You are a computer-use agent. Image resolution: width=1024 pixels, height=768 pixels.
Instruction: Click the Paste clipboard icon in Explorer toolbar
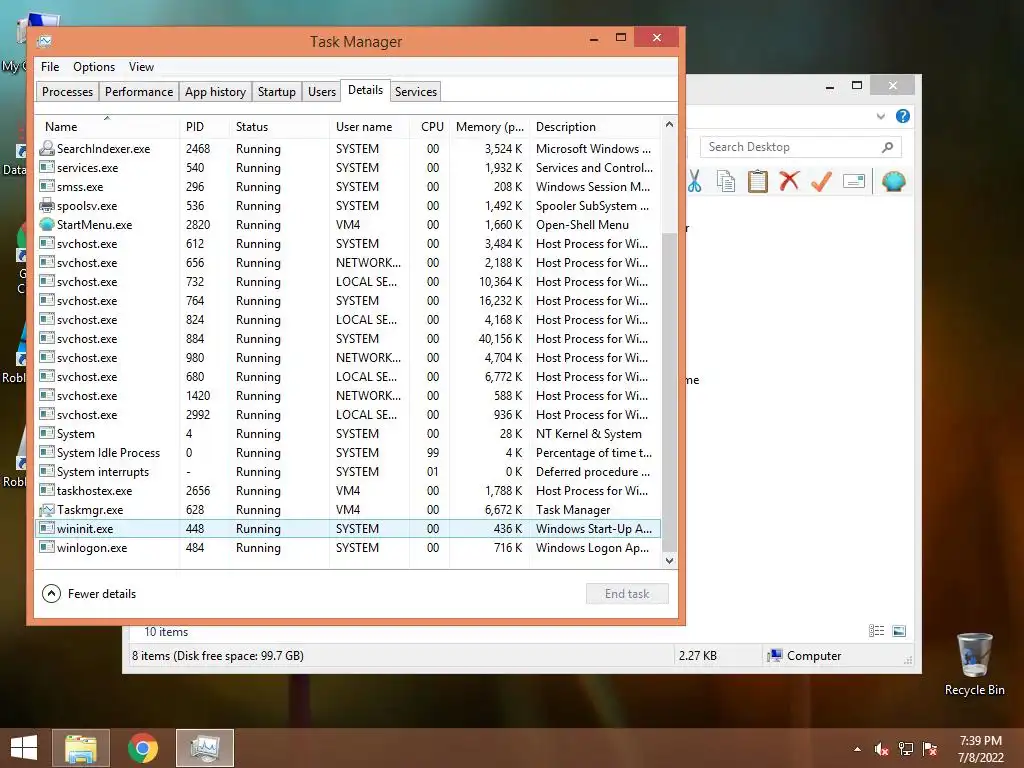(x=758, y=182)
